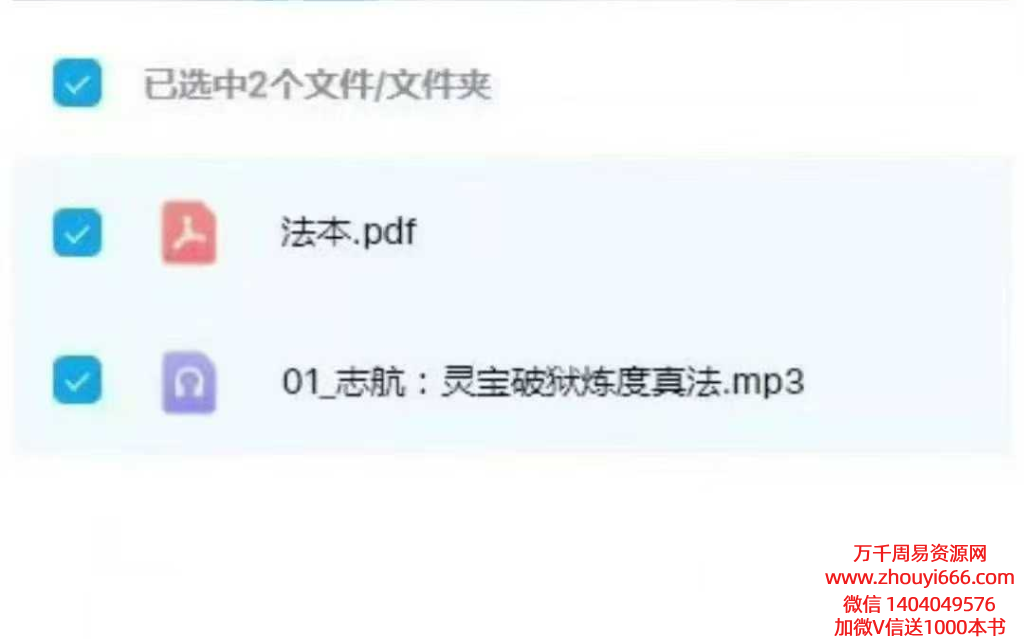Click the purple headphone audio file icon

click(x=189, y=382)
